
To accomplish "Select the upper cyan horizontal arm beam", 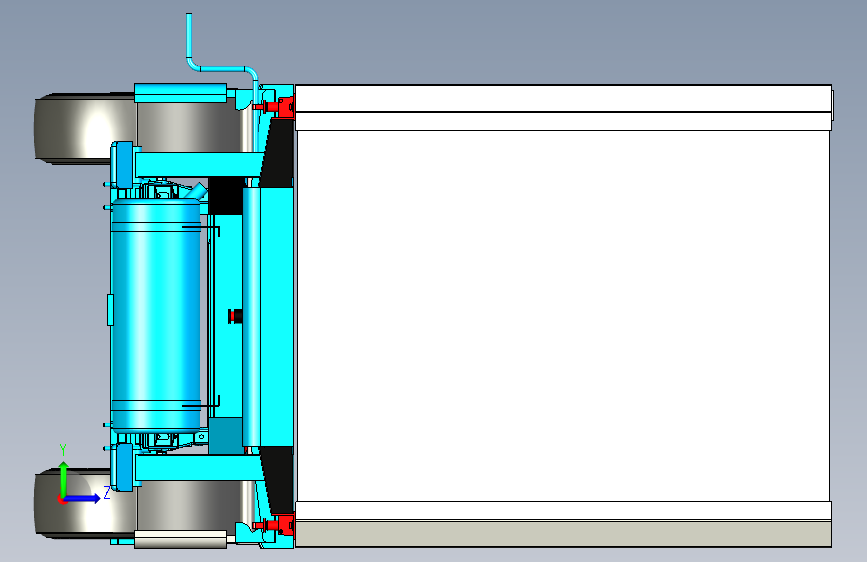I will point(198,165).
